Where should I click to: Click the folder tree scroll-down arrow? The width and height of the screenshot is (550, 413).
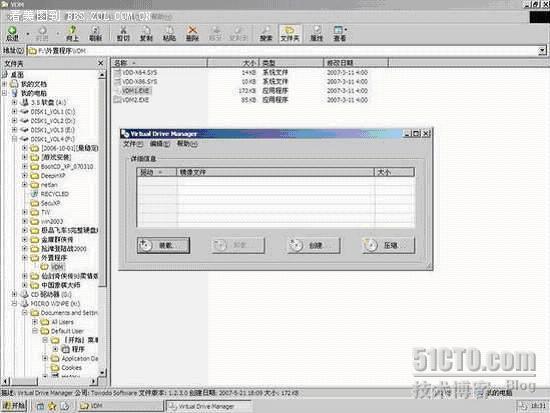[x=102, y=372]
